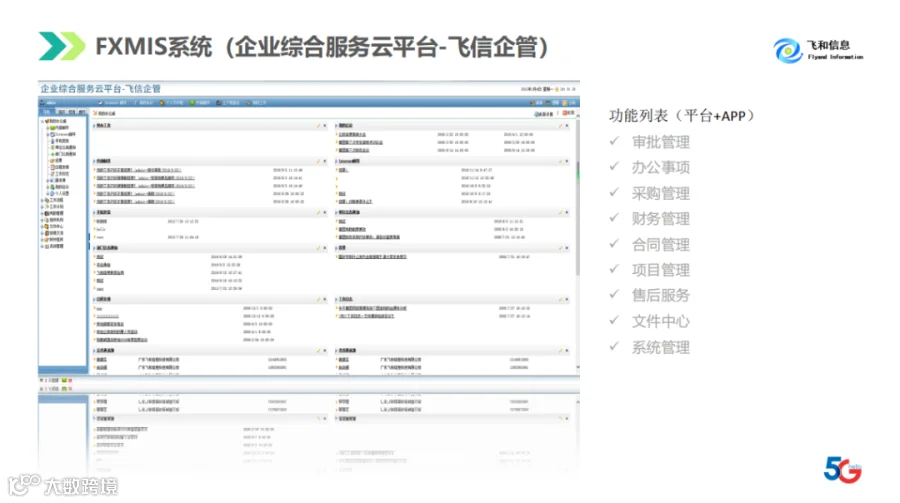Click the 办公事项 feature list entry
The height and width of the screenshot is (503, 900).
point(661,167)
